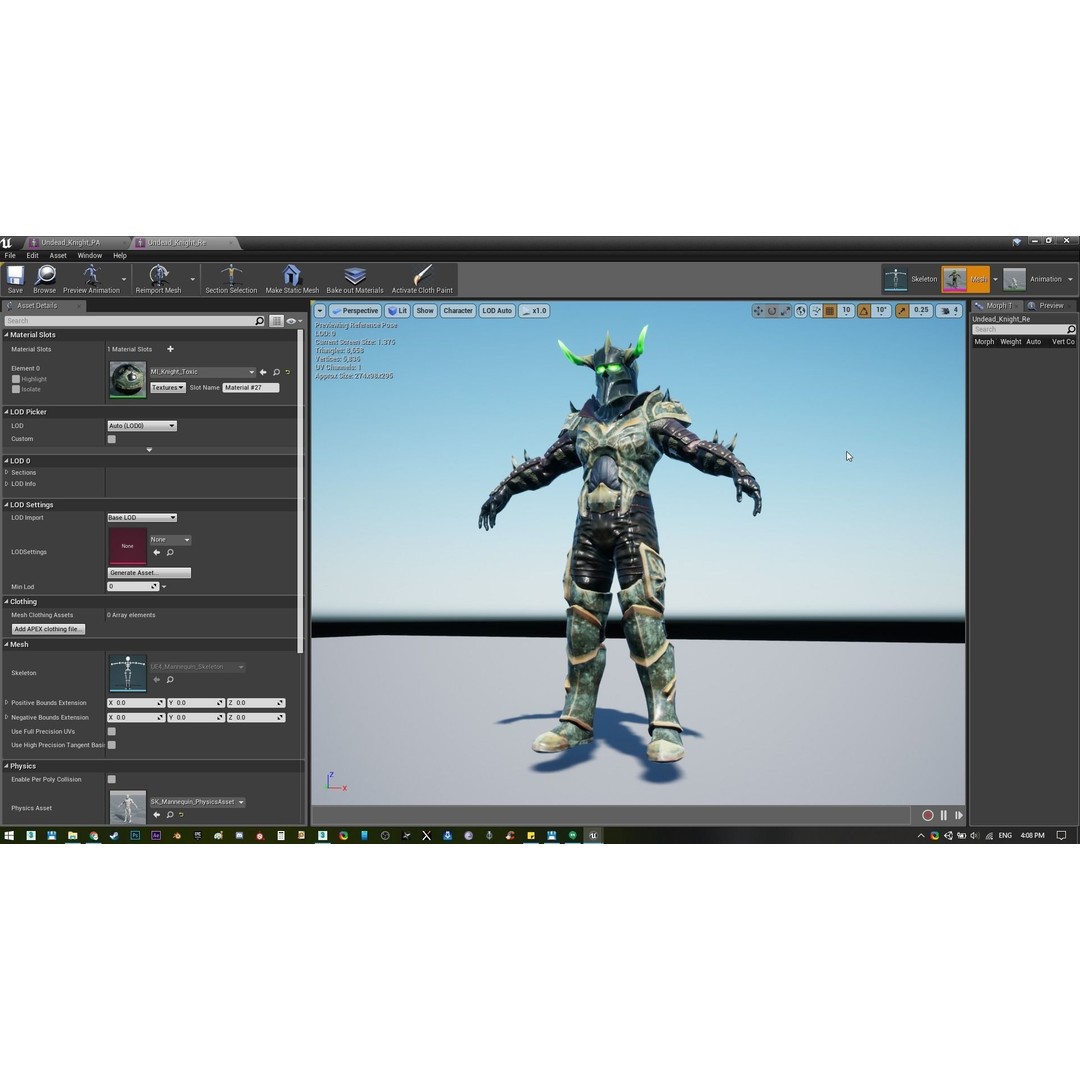Click the surface snapping icon in viewport
Image resolution: width=1080 pixels, height=1080 pixels.
click(x=816, y=311)
